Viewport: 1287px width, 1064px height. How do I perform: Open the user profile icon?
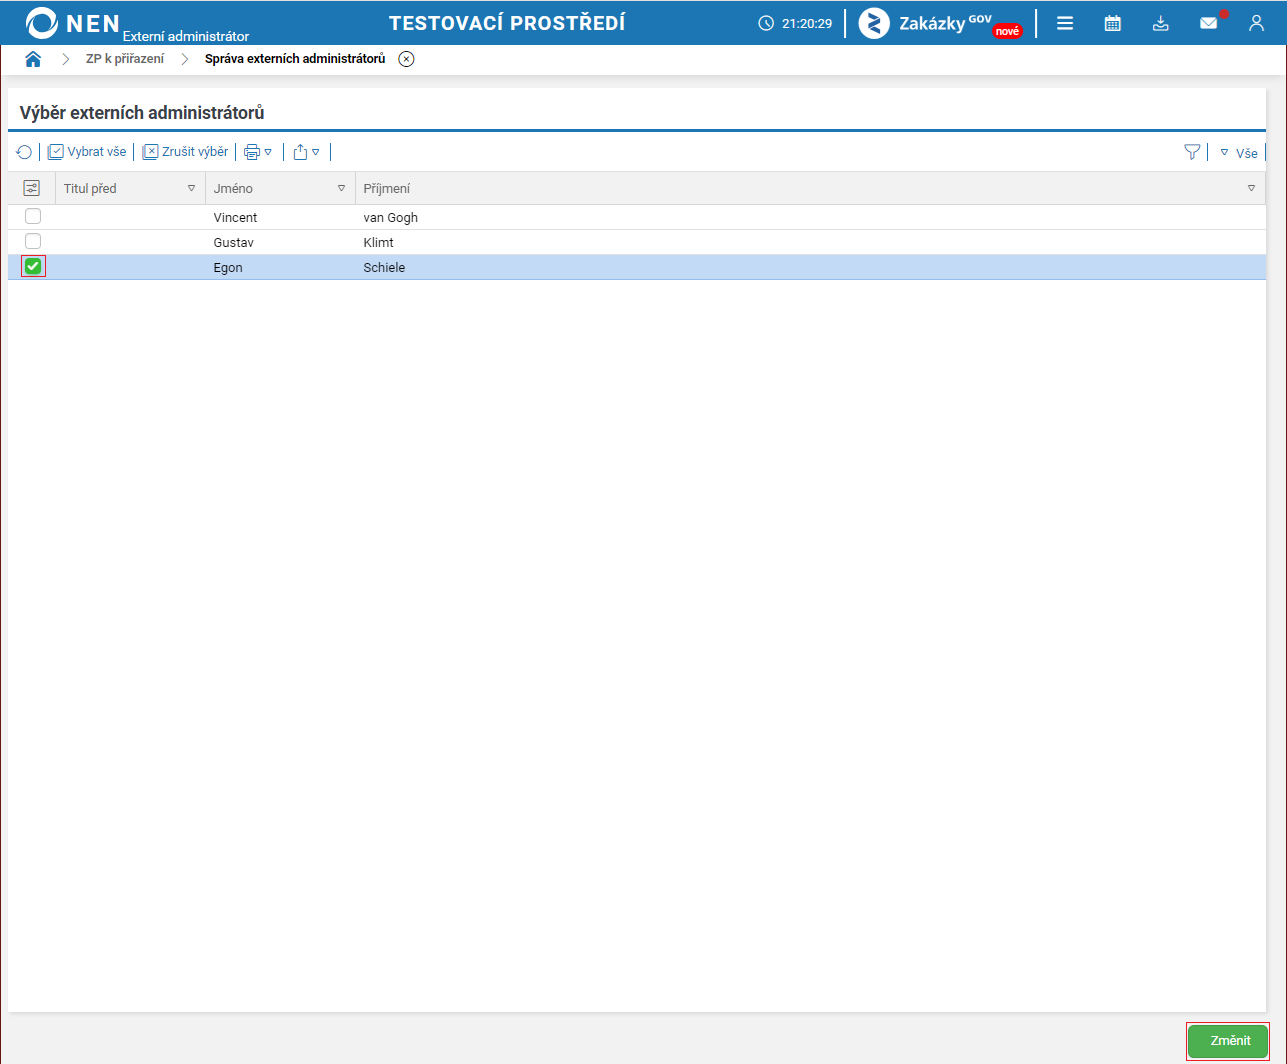point(1257,23)
